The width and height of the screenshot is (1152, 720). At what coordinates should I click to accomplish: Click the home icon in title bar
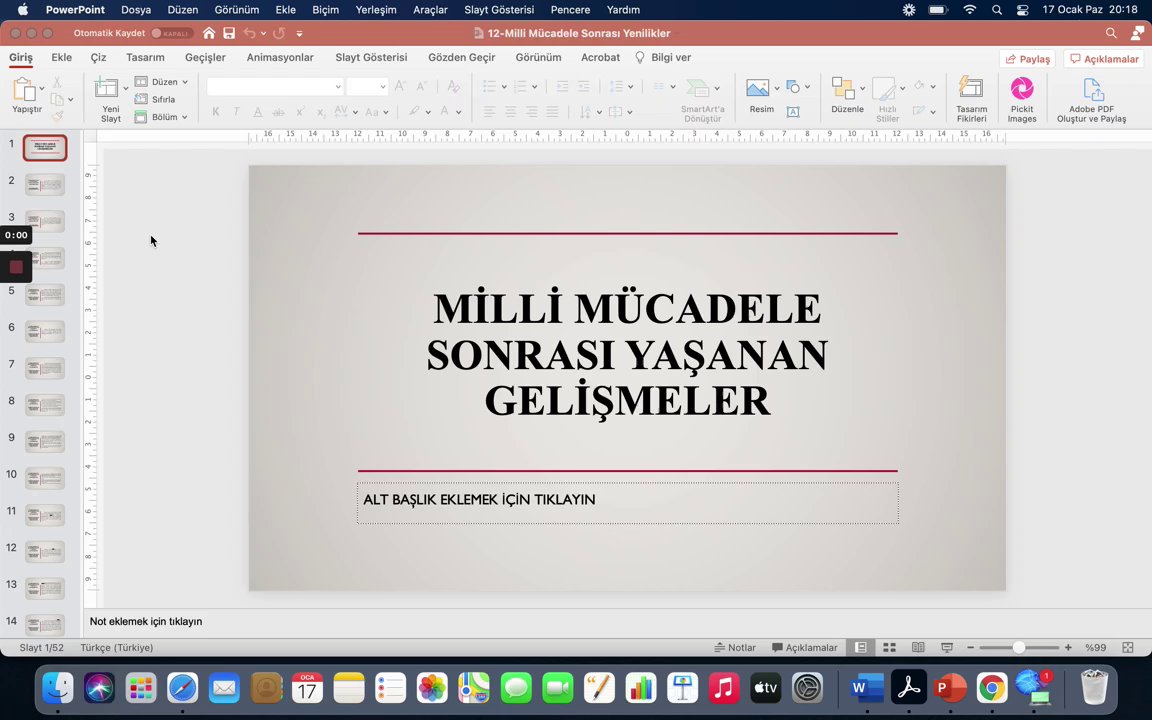pos(209,33)
